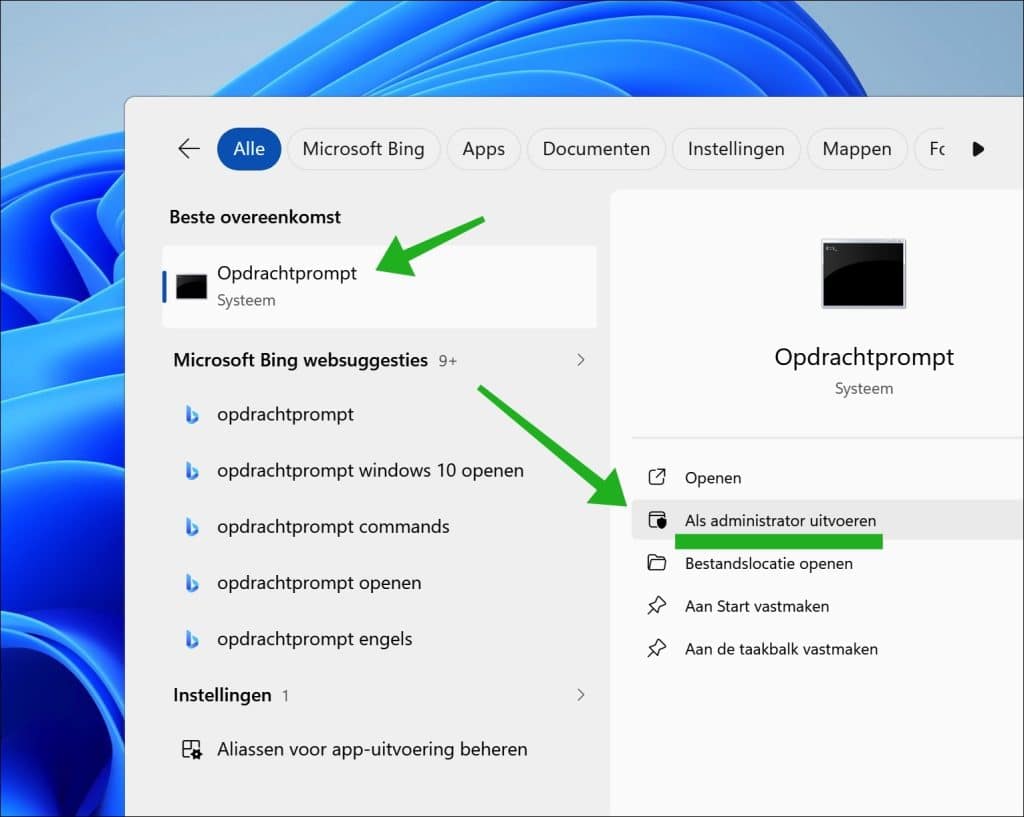Click the Microsoft Bing websuggesties heading
1024x817 pixels.
pos(300,360)
